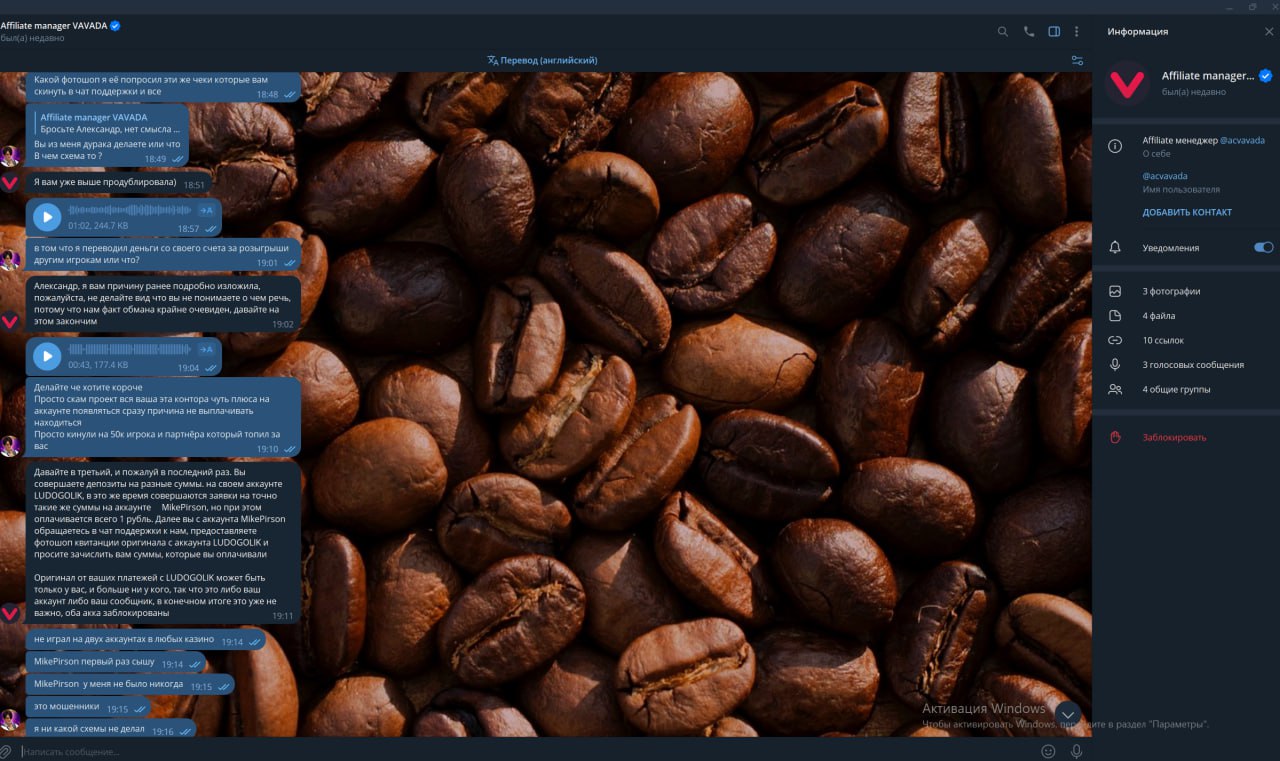
Task: Open the three-dot more options menu
Action: coord(1077,31)
